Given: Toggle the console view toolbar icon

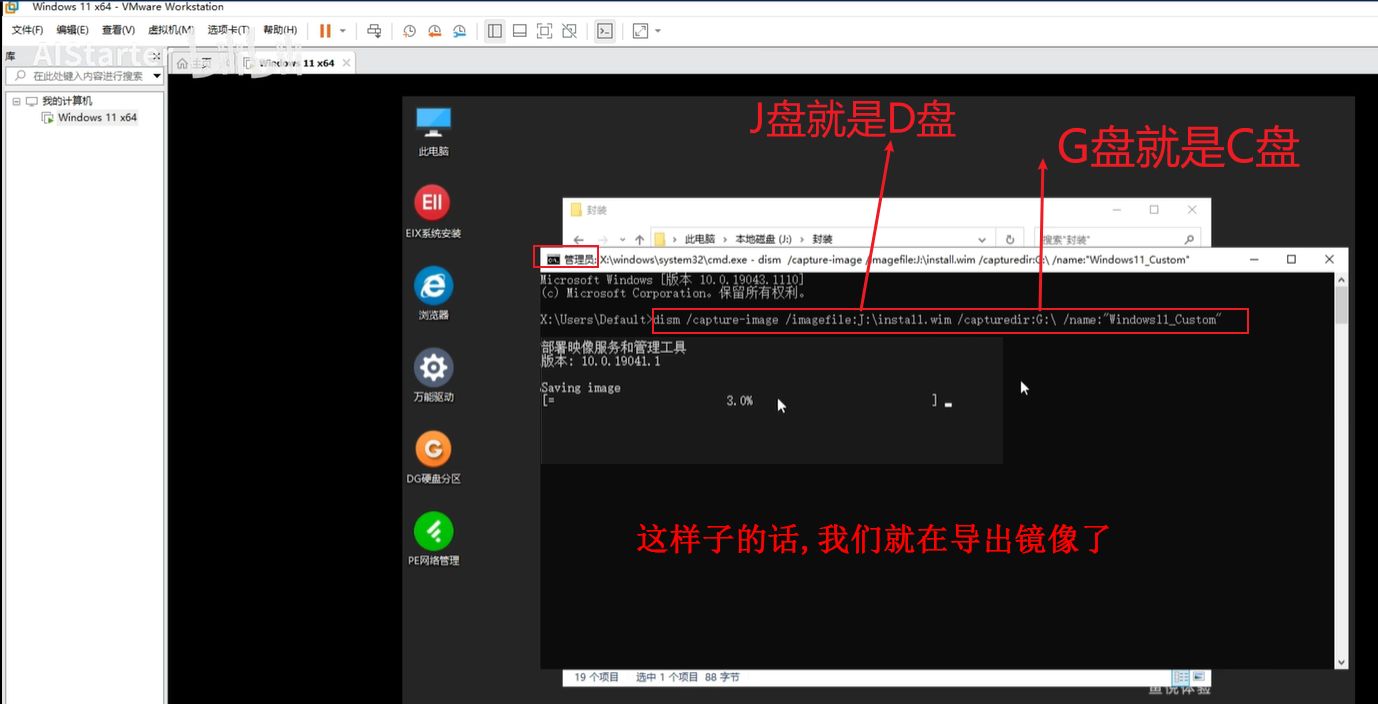Looking at the screenshot, I should click(605, 31).
